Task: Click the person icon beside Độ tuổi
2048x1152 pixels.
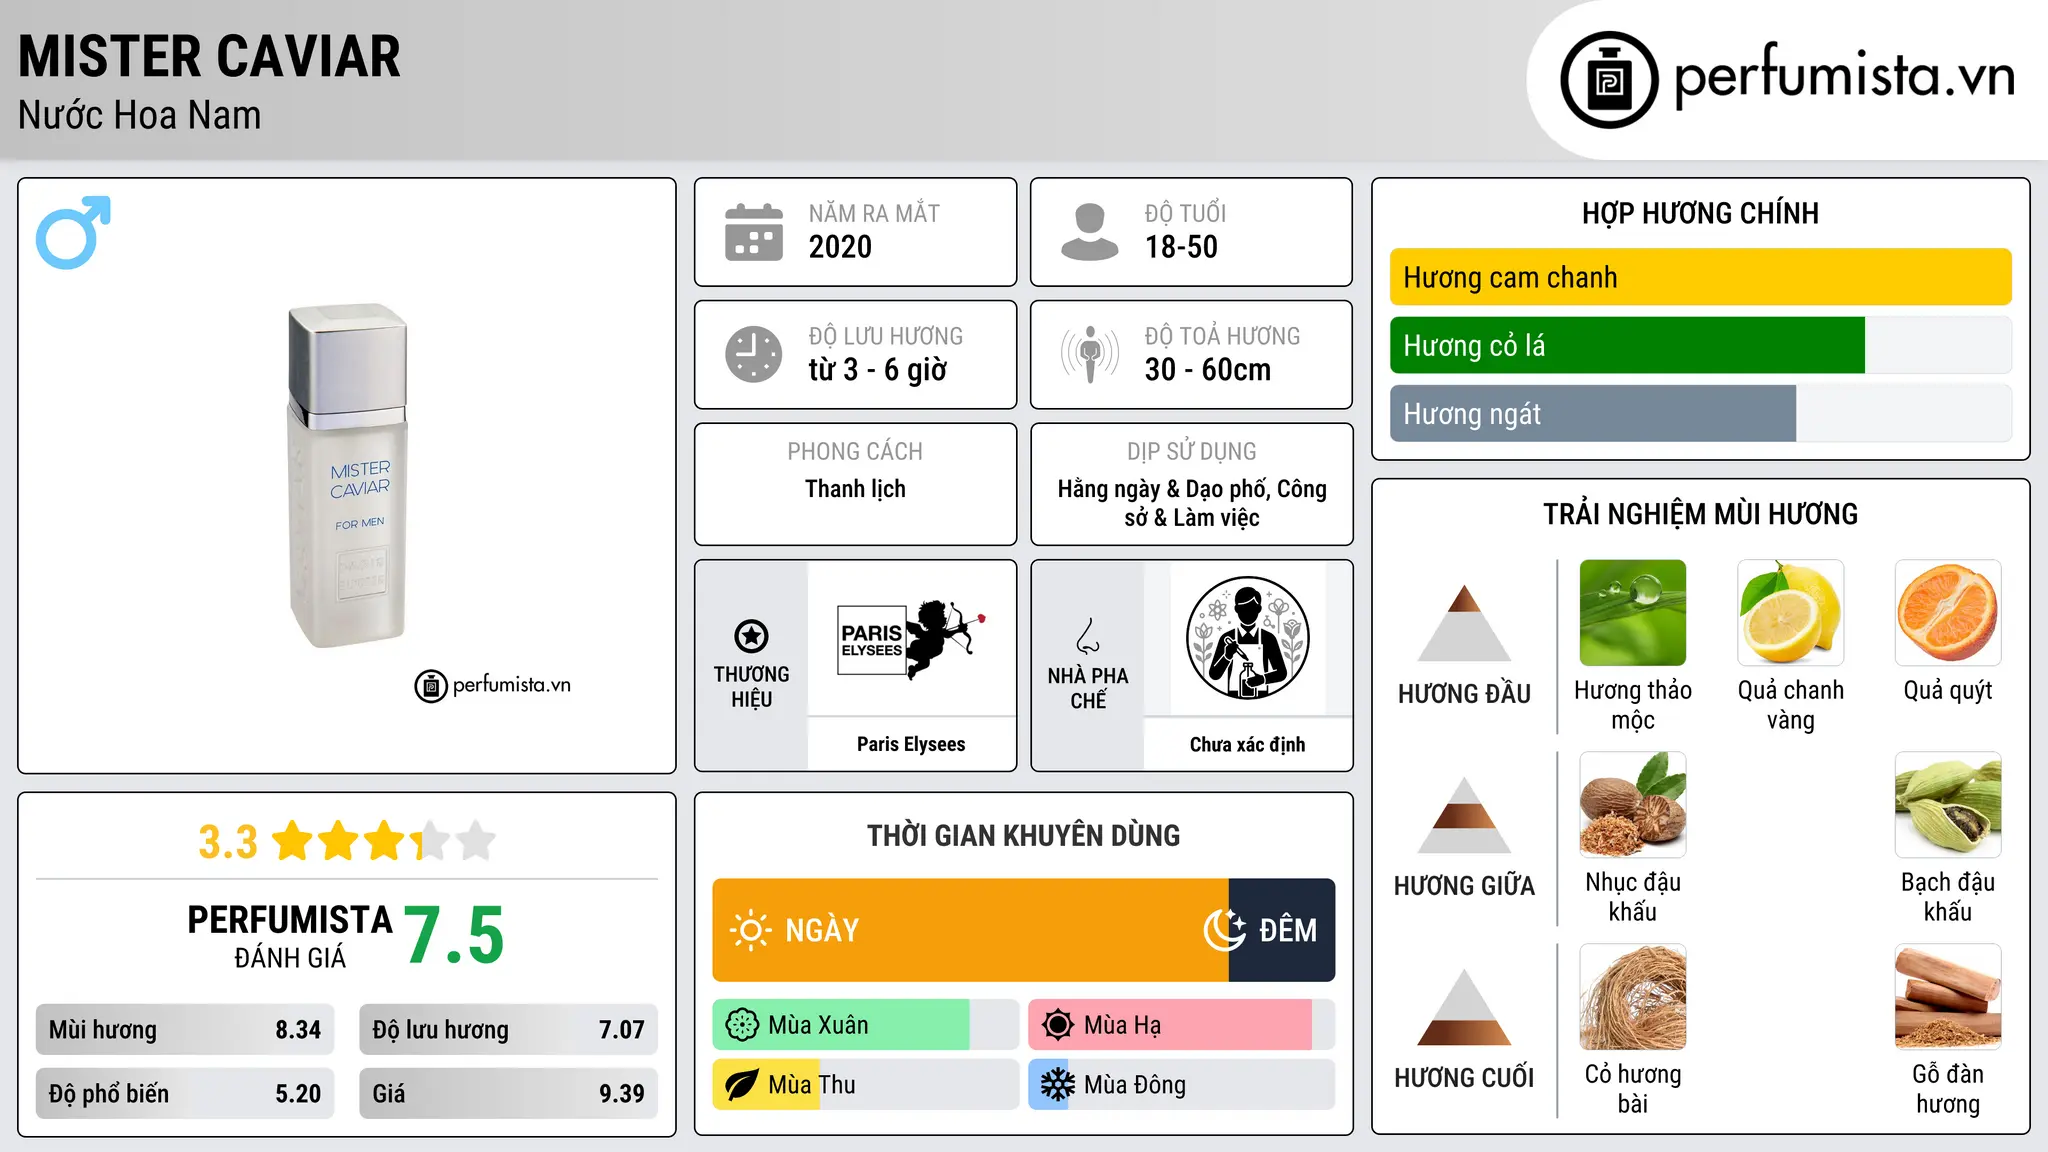Action: coord(1090,232)
